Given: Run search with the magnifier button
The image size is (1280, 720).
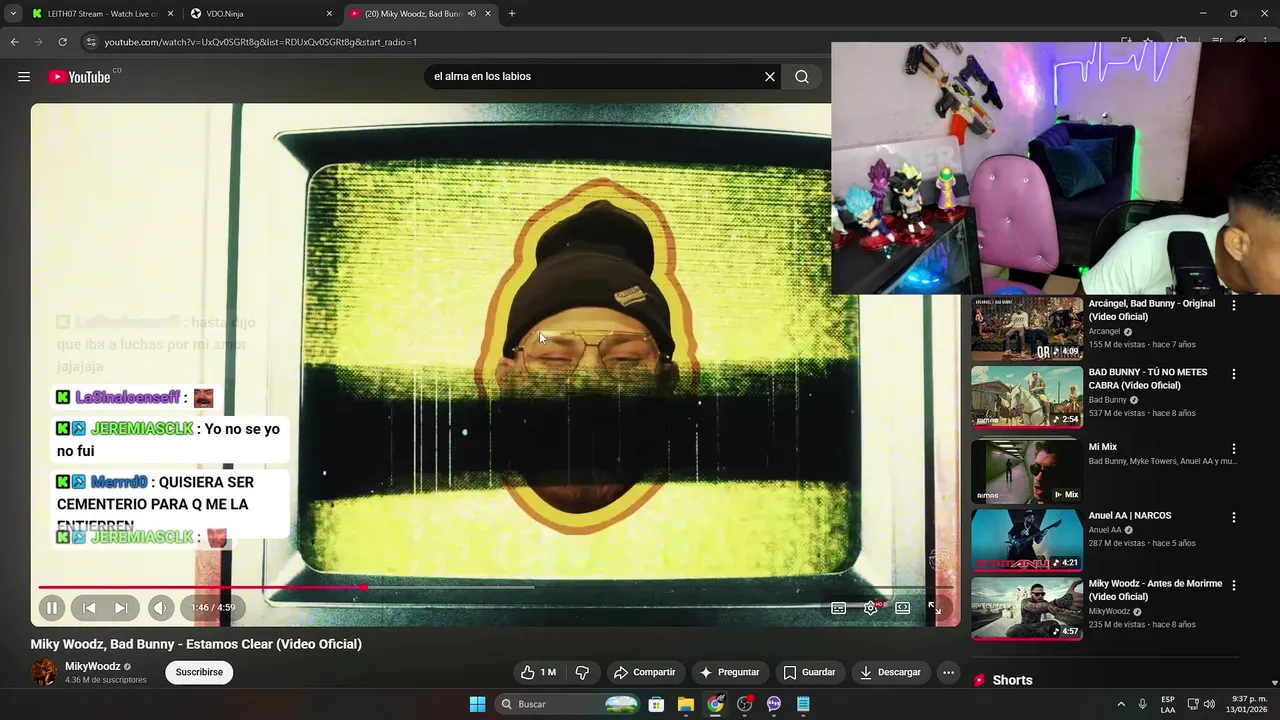Looking at the screenshot, I should pos(802,77).
